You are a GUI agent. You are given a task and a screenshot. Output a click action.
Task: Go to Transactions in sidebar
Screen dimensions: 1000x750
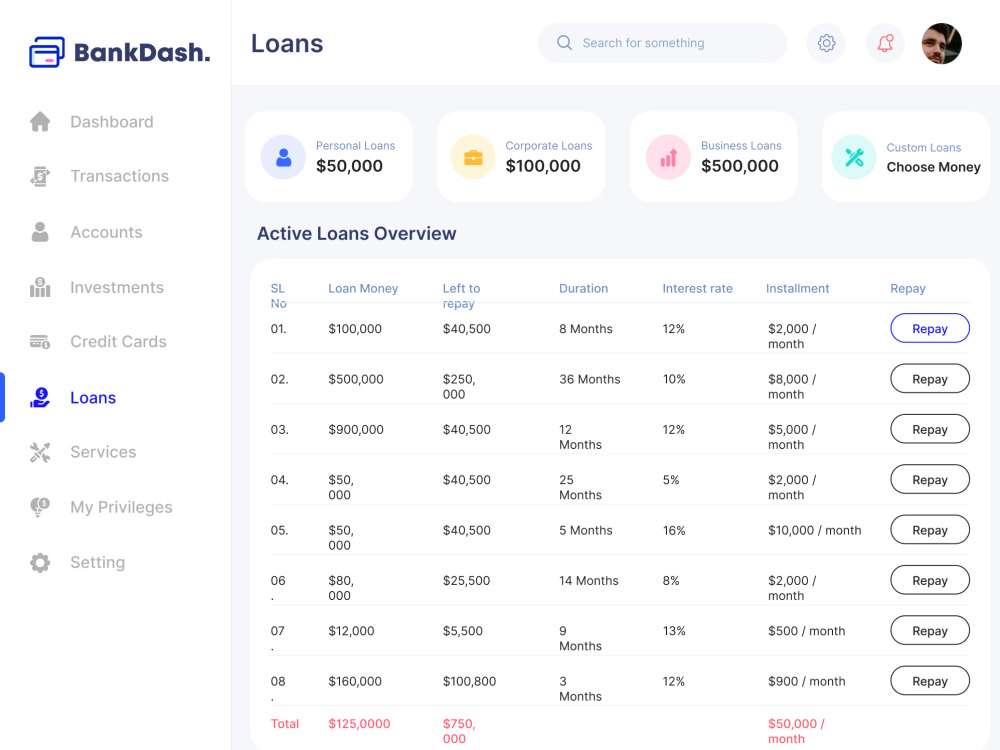pos(119,176)
